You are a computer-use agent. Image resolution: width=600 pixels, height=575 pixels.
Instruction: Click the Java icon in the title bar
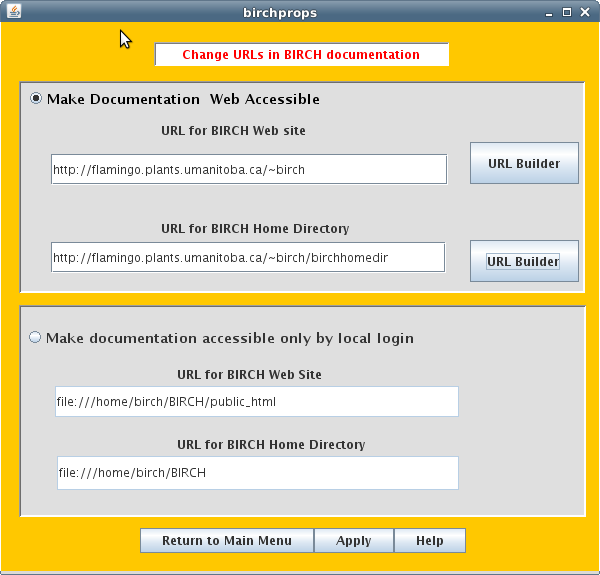pos(11,12)
